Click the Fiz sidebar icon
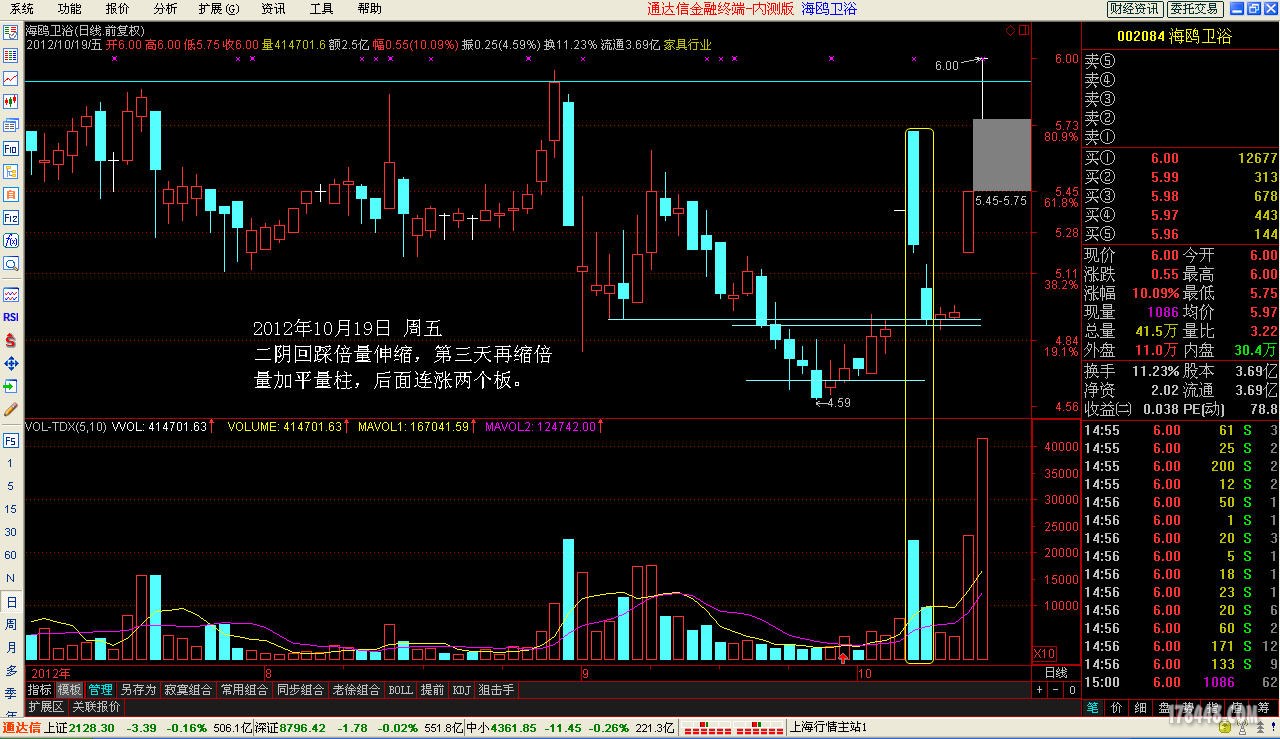 [x=11, y=217]
